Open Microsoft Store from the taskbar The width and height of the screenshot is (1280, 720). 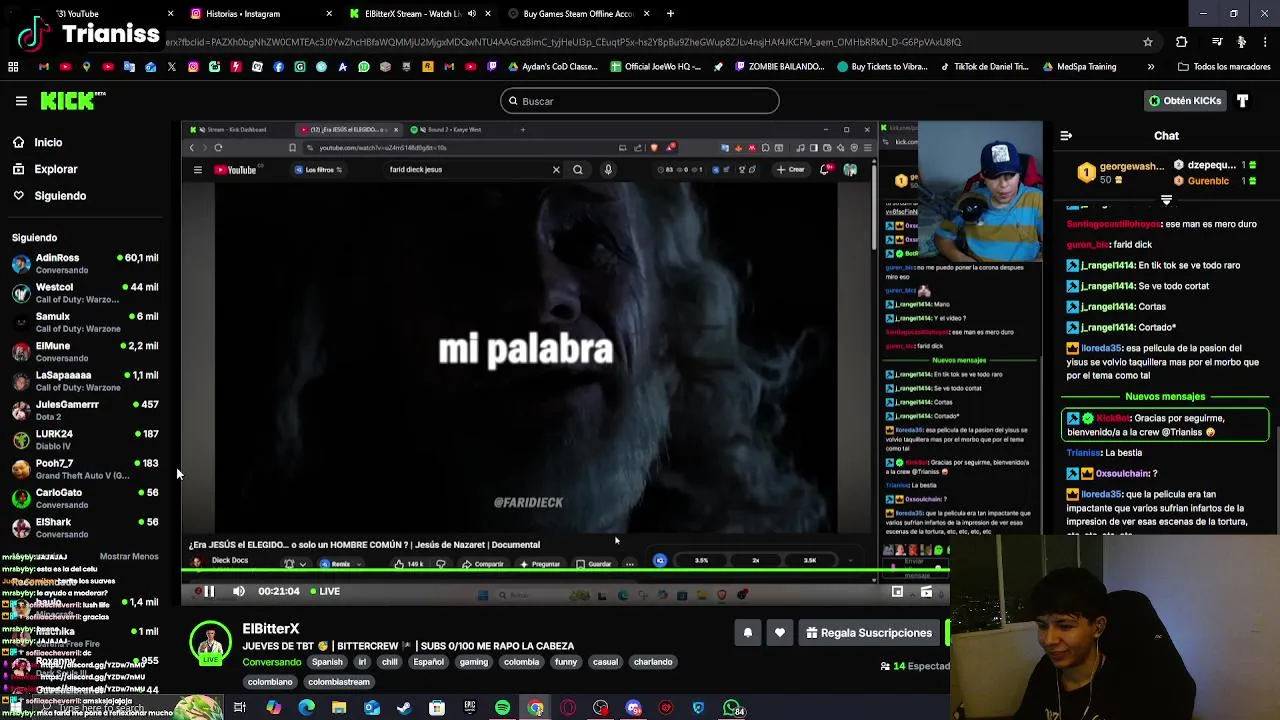(437, 708)
